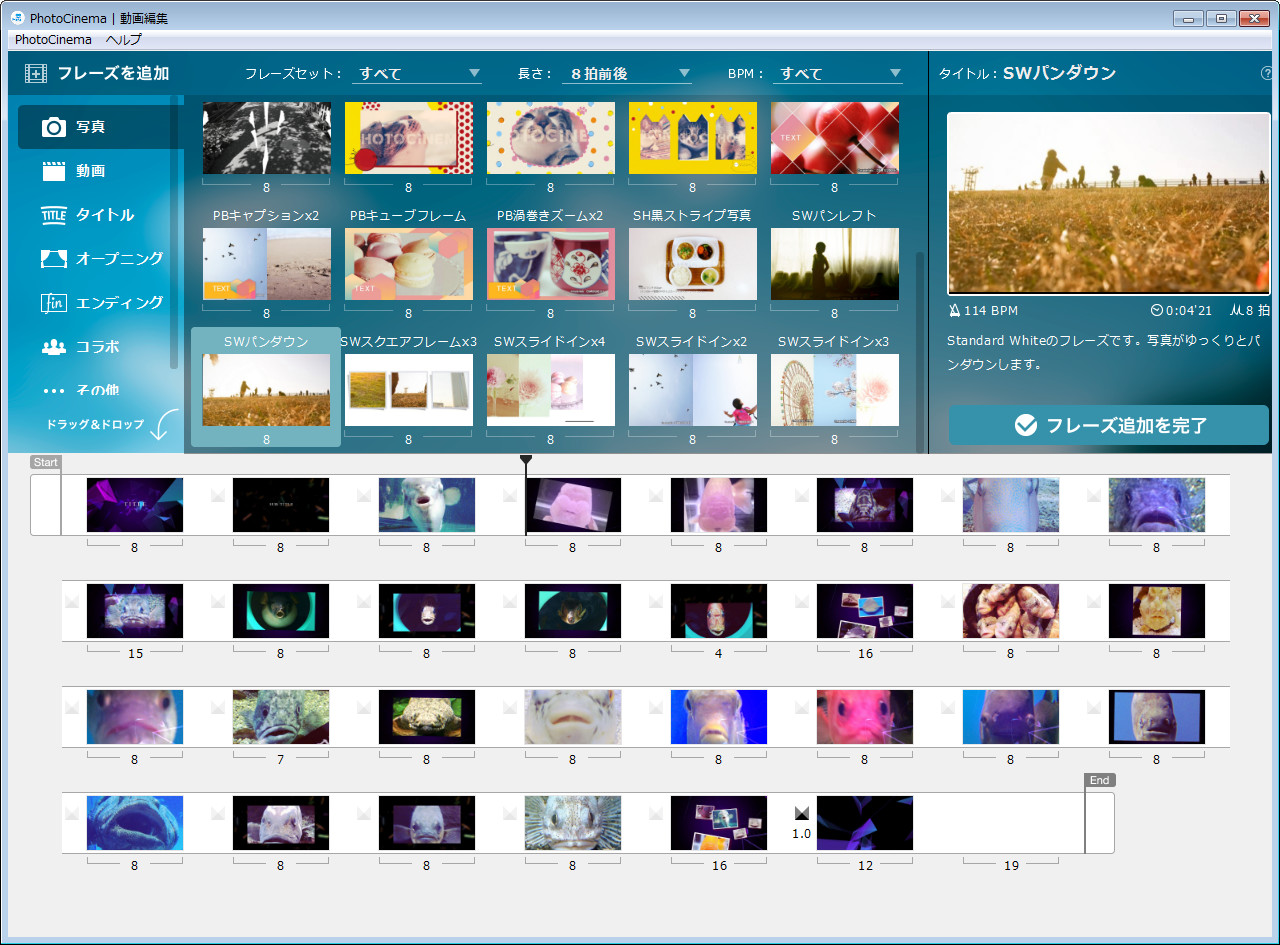This screenshot has height=945, width=1280.
Task: Select the タイトル category icon
Action: coord(54,215)
